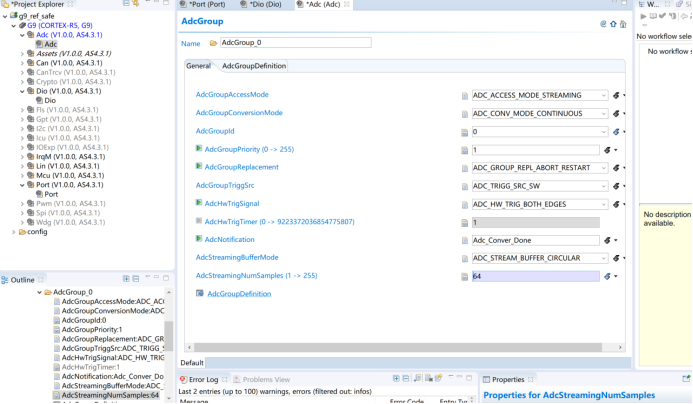Click the pin icon in Properties view
693x404 pixels.
(686, 378)
